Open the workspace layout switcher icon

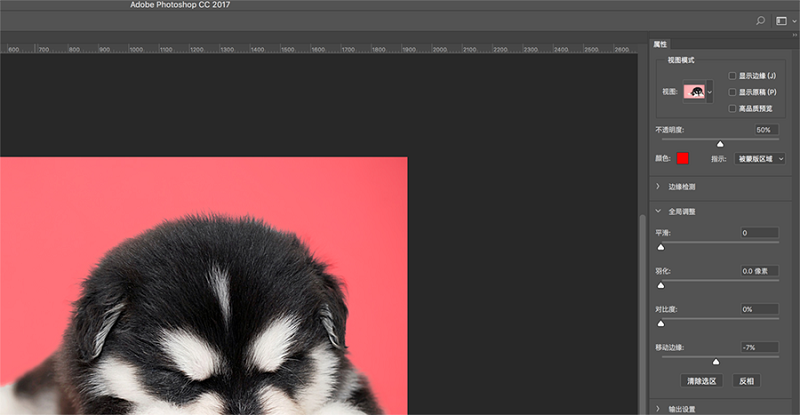pyautogui.click(x=780, y=20)
